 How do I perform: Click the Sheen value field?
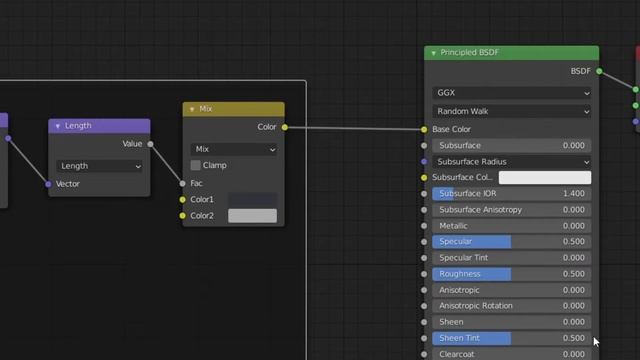pyautogui.click(x=511, y=322)
